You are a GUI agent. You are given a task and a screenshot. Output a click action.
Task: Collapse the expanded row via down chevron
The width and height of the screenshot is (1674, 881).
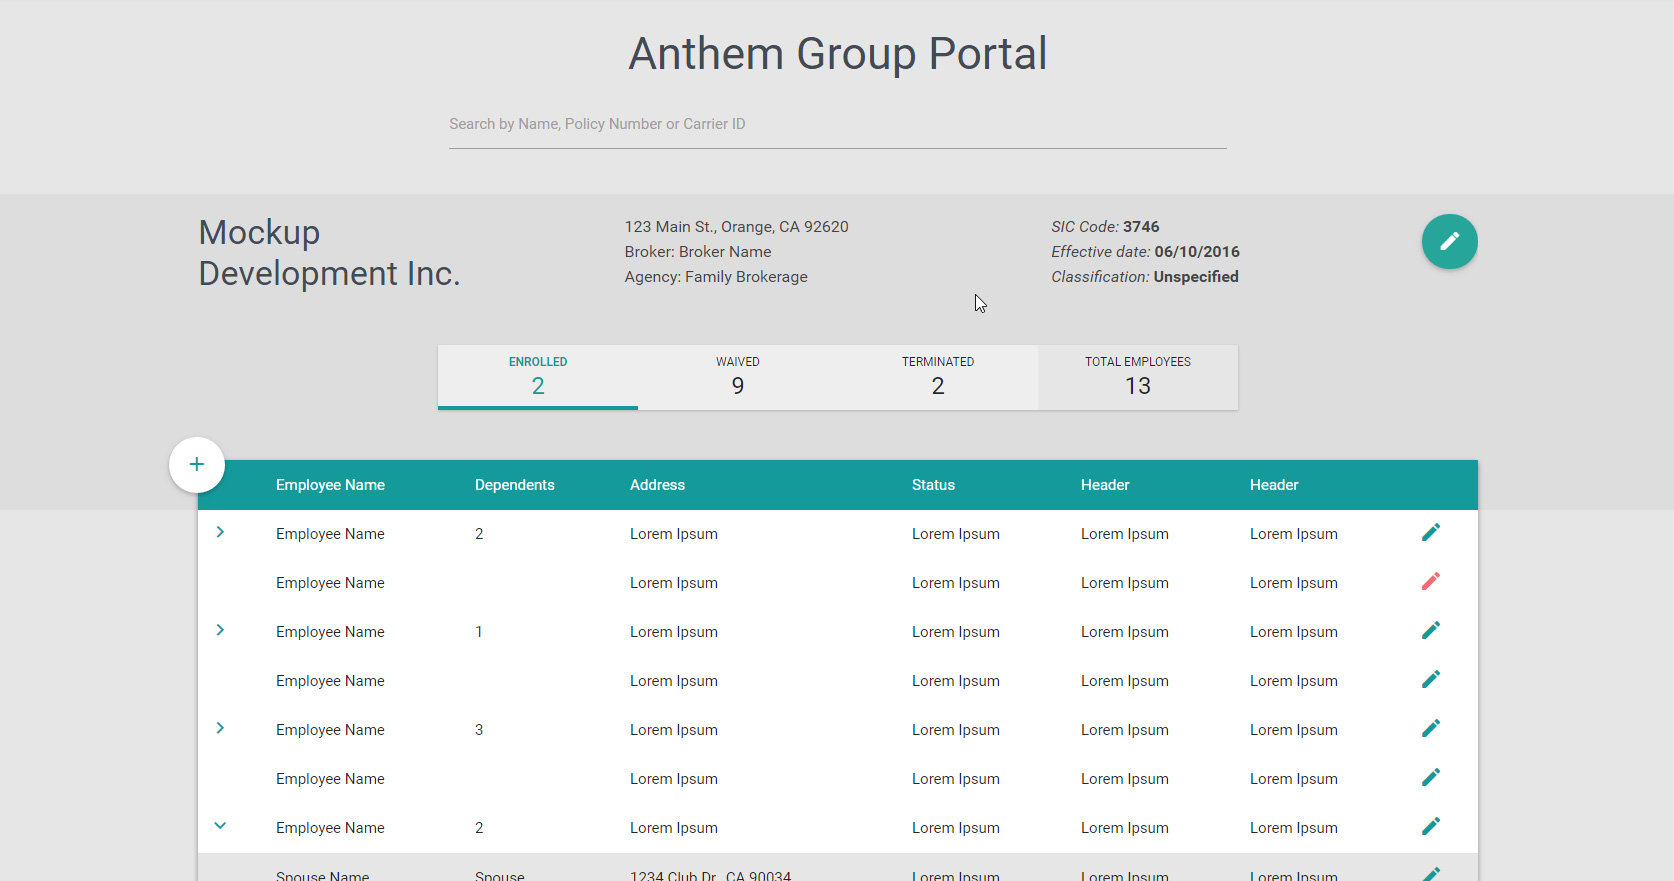(x=220, y=826)
